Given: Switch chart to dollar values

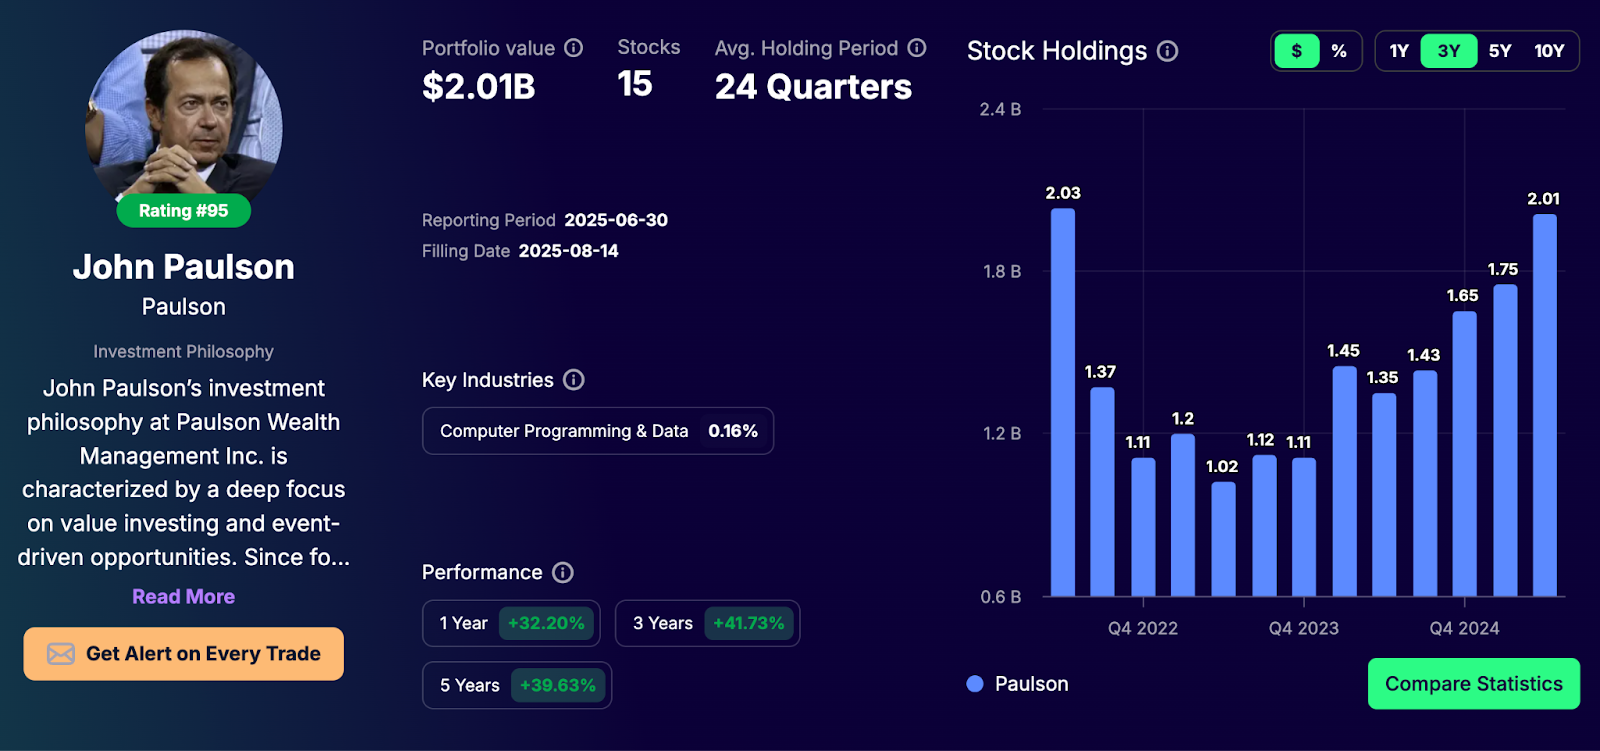Looking at the screenshot, I should pyautogui.click(x=1297, y=51).
